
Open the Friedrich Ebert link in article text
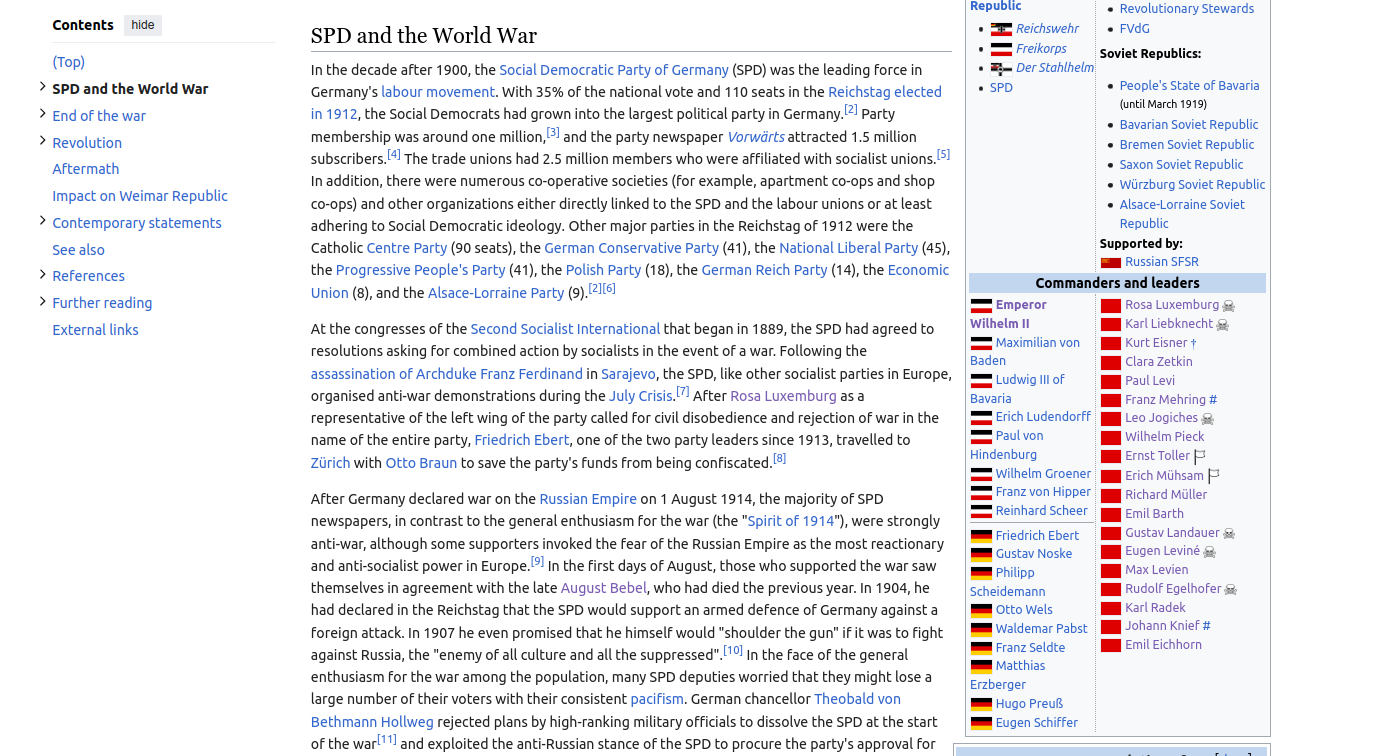pos(522,440)
